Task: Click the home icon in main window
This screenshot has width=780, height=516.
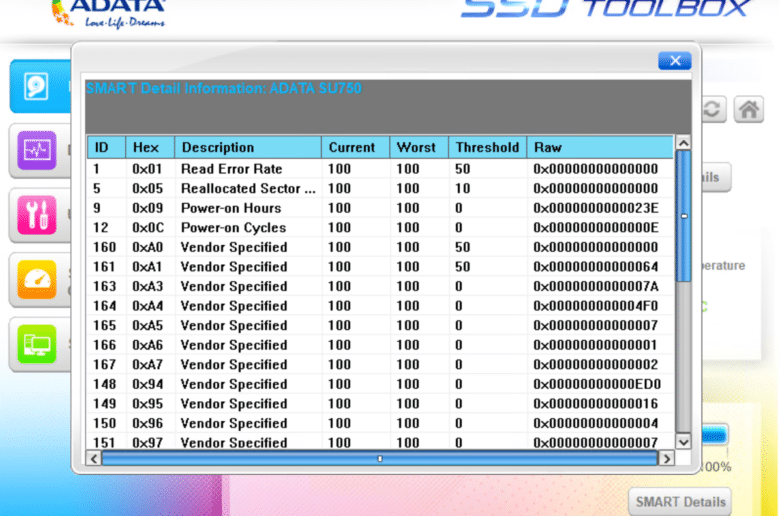Action: 749,109
